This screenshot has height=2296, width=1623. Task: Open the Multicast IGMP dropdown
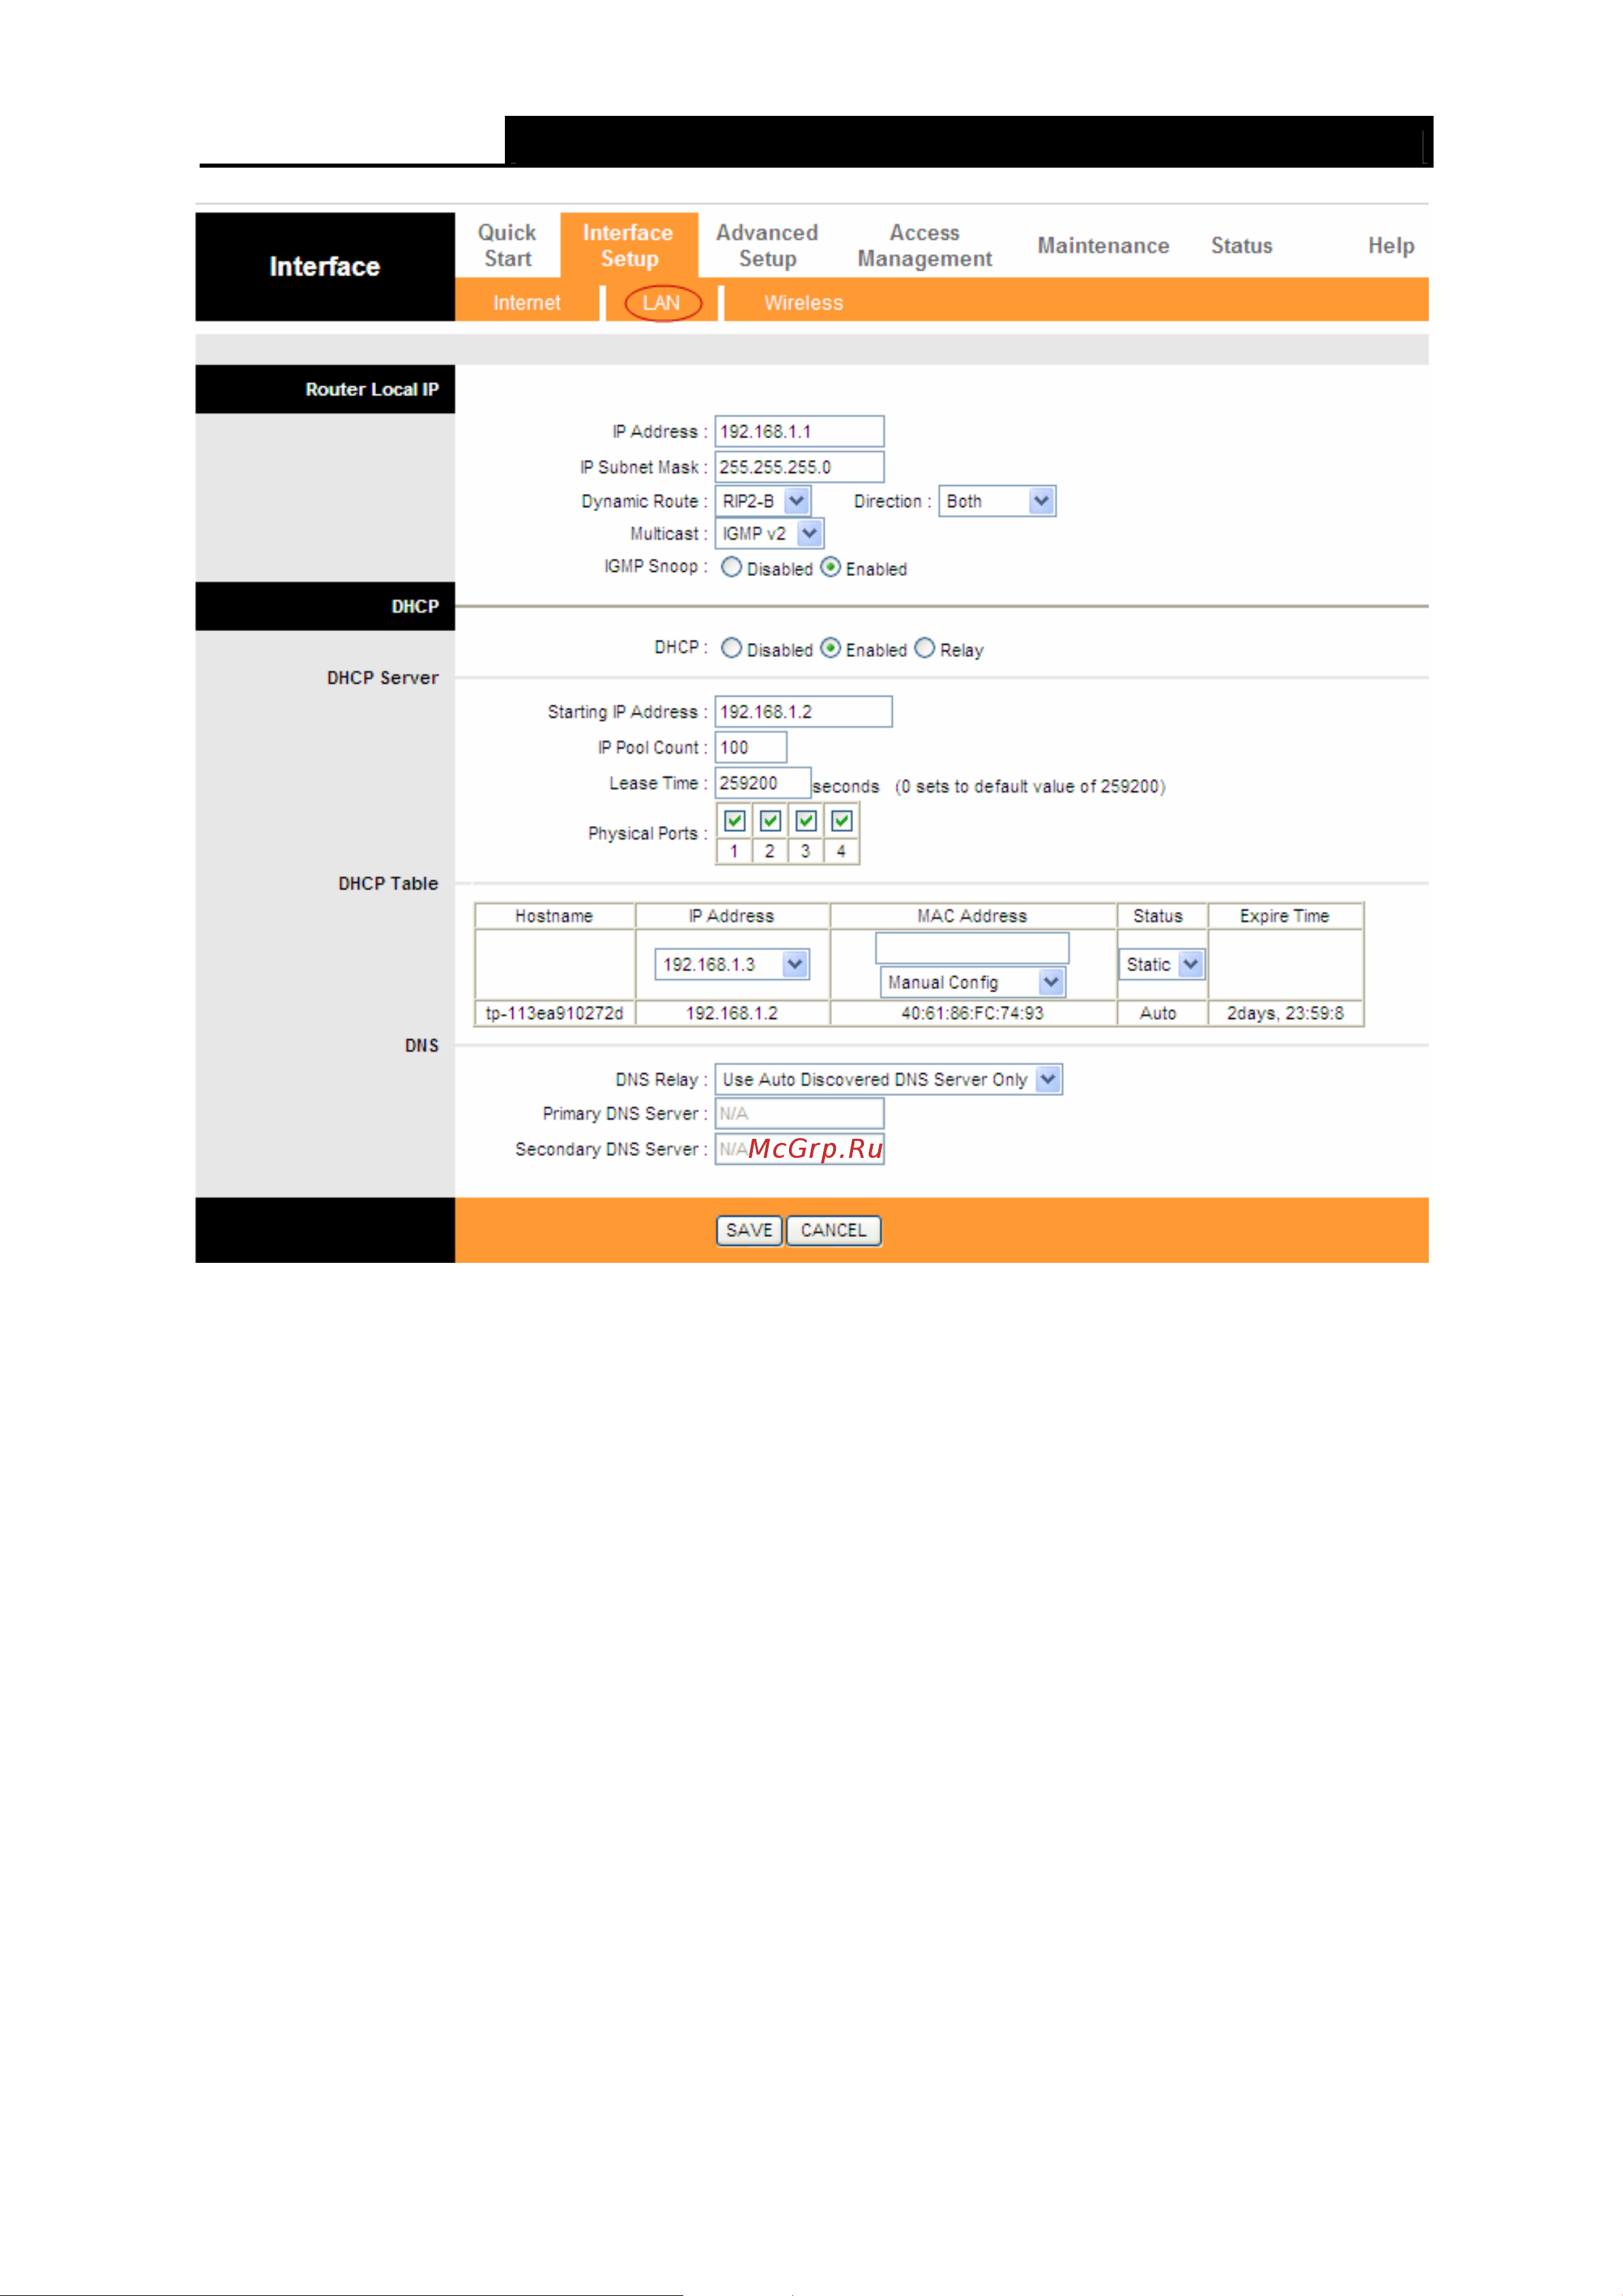coord(769,533)
